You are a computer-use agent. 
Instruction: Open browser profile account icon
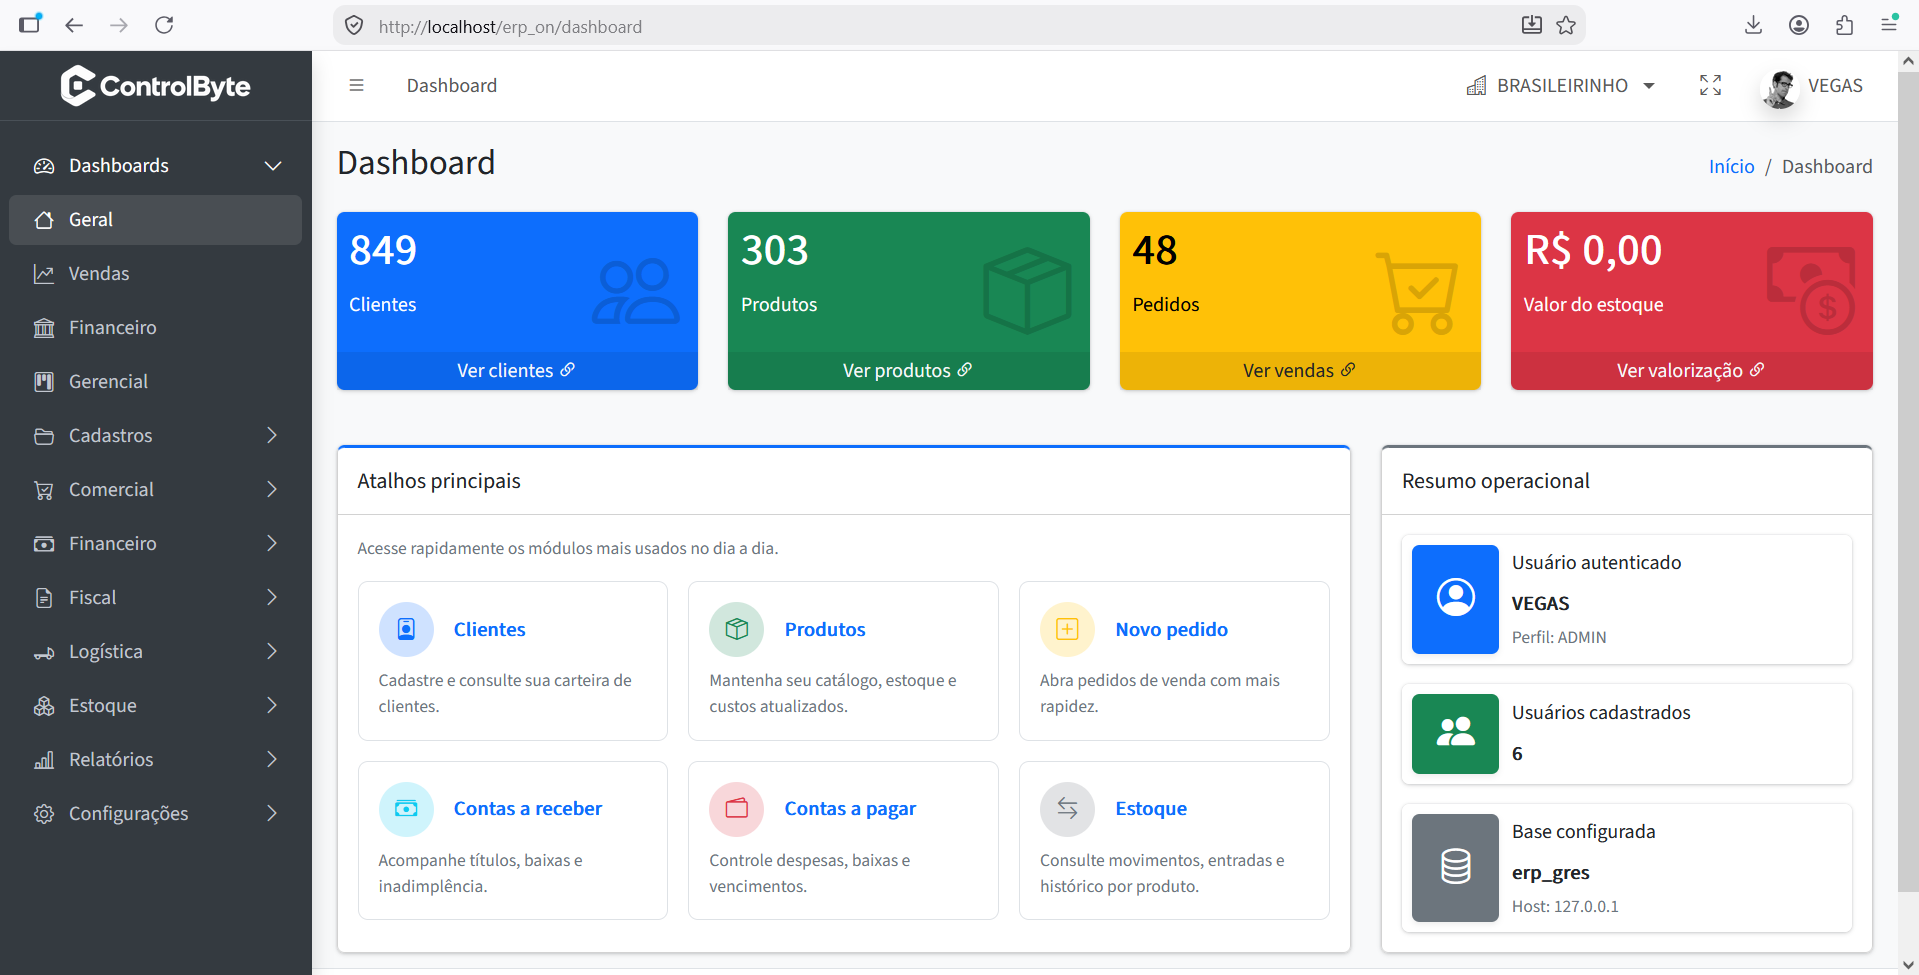tap(1799, 25)
